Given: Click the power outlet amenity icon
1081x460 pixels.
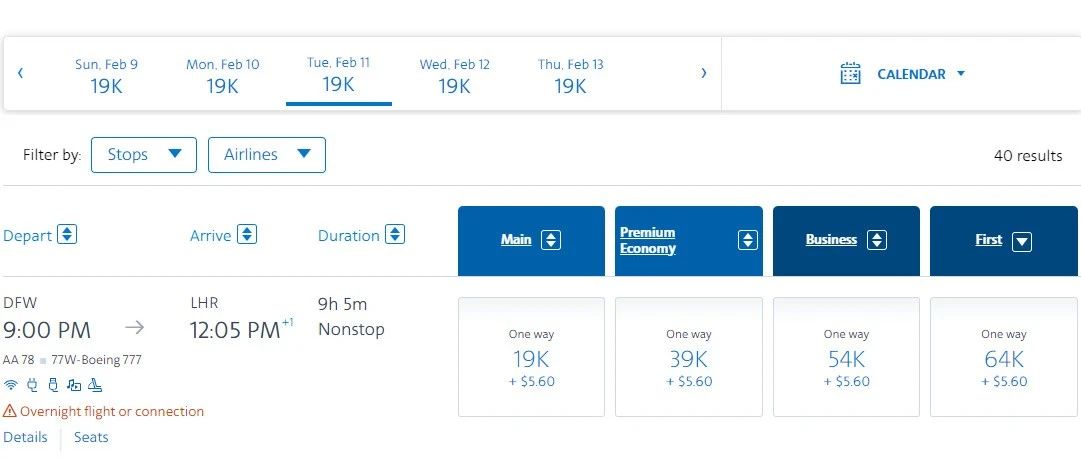Looking at the screenshot, I should pyautogui.click(x=32, y=385).
